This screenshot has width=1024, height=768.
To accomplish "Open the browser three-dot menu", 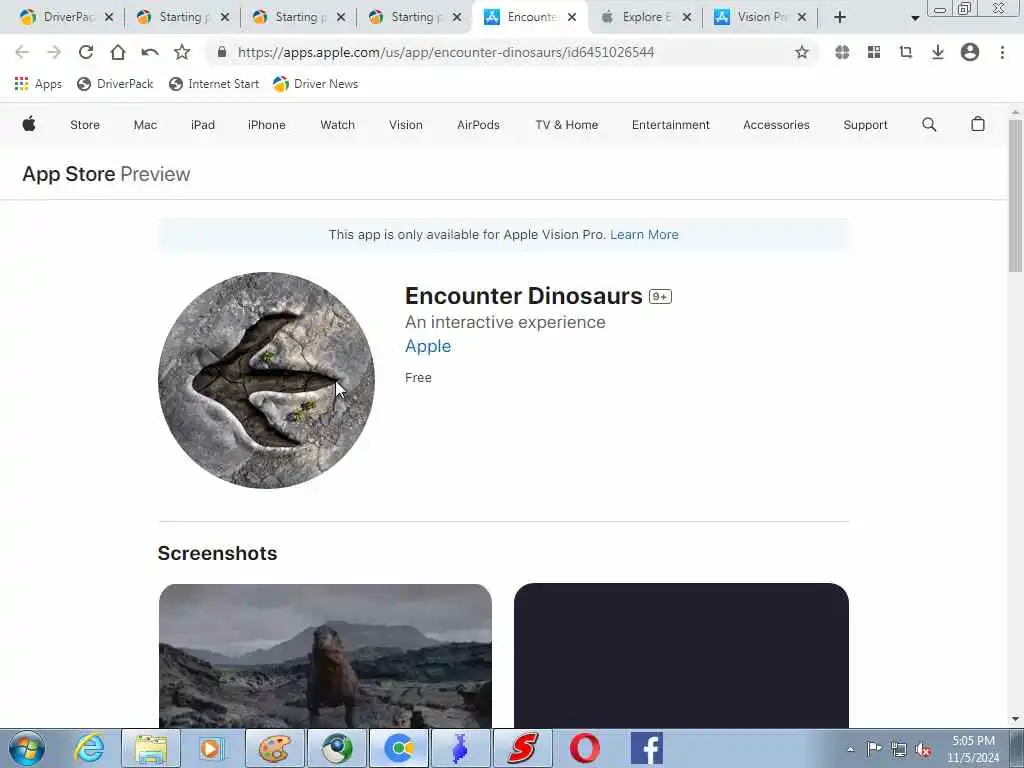I will [1002, 52].
